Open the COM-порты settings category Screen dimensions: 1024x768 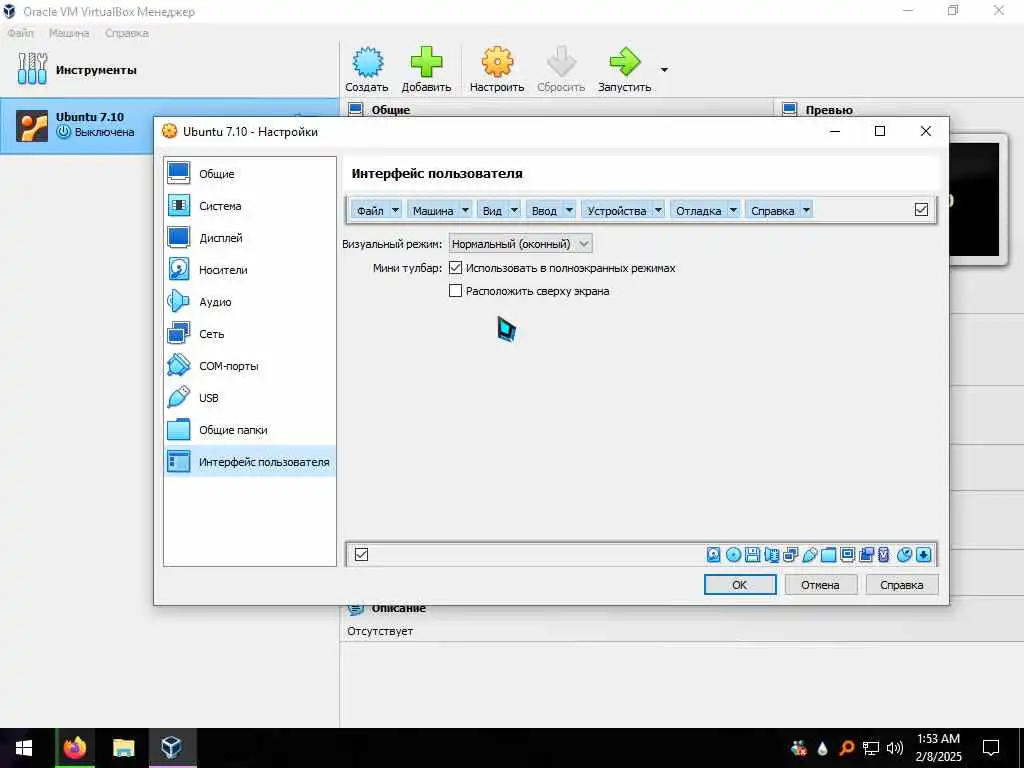[250, 366]
